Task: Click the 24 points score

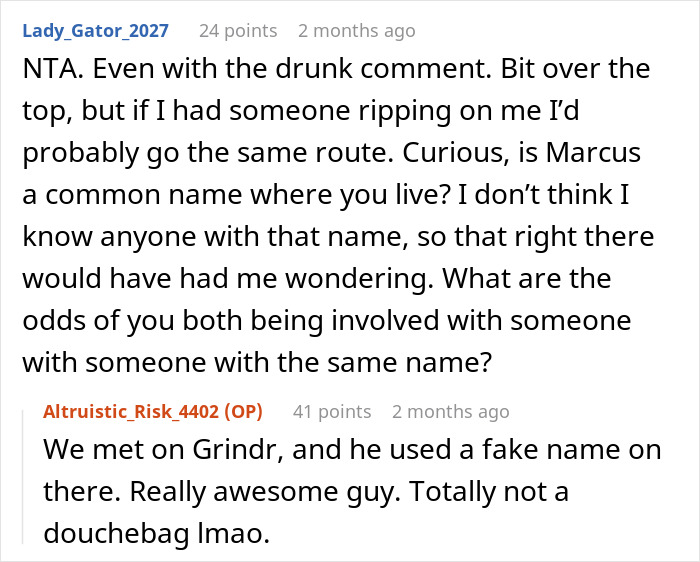Action: tap(238, 31)
